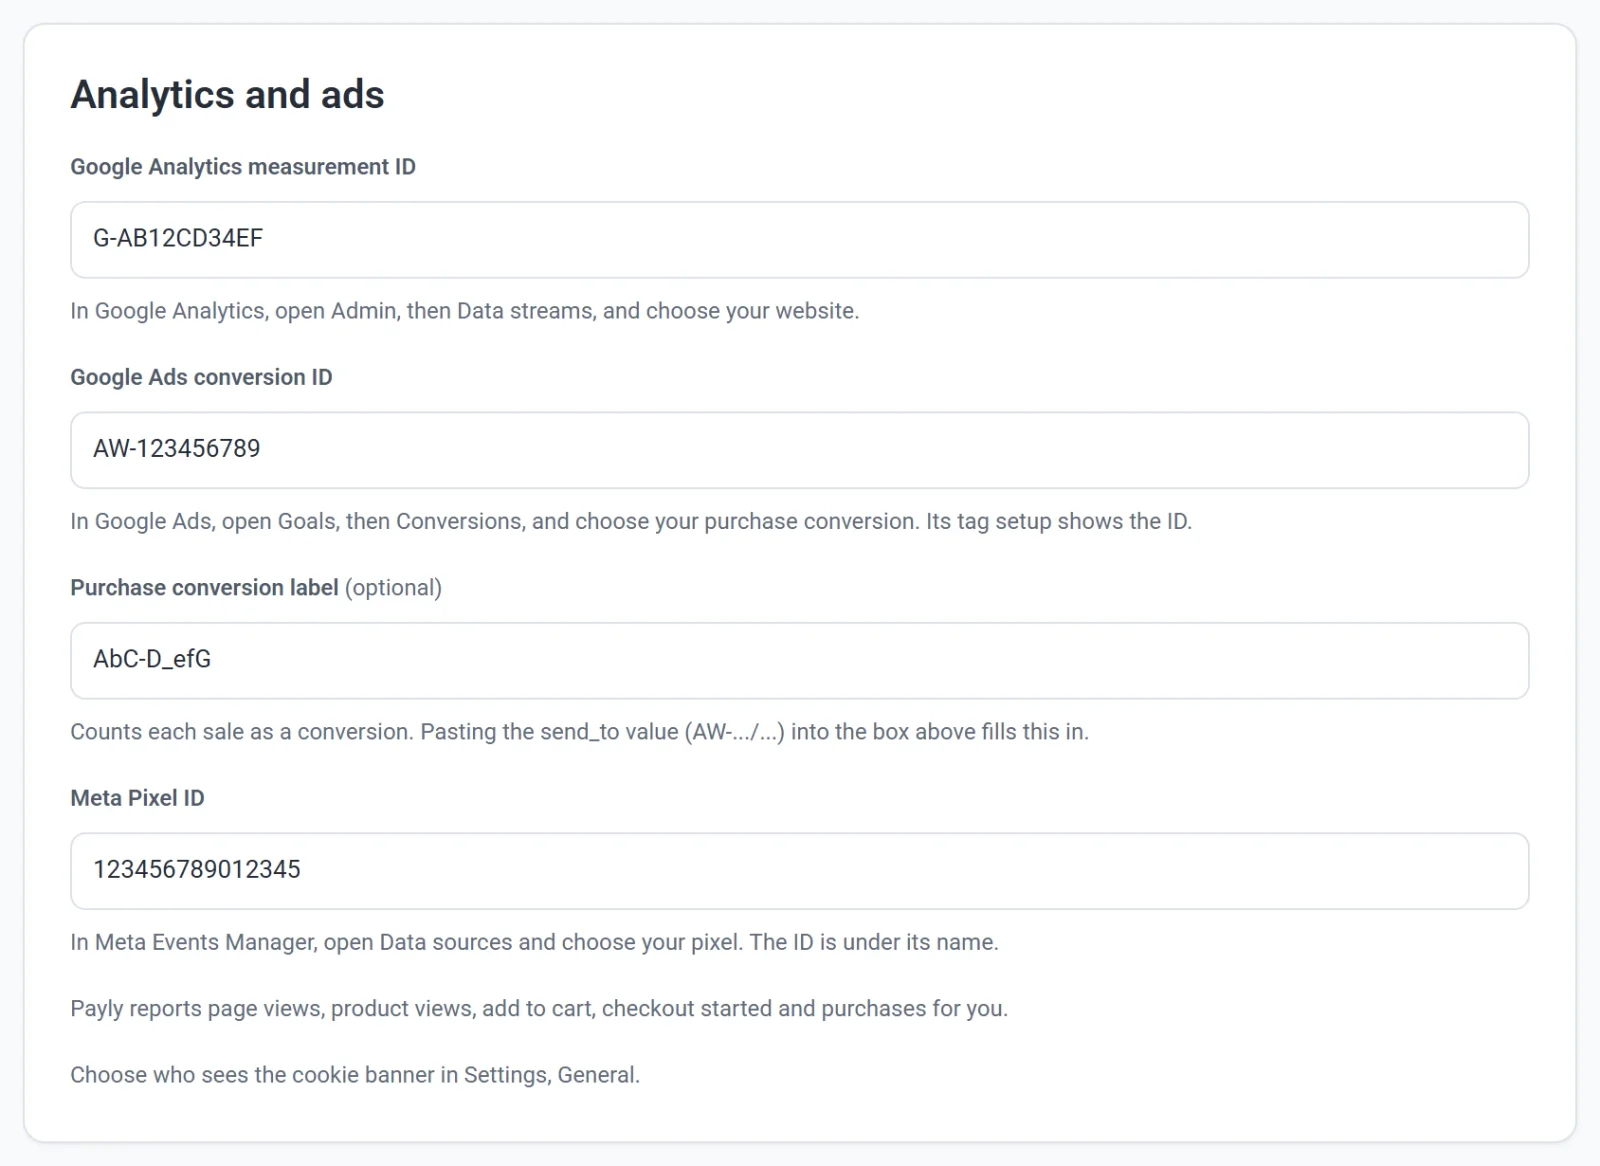
Task: Click the "Google Analytics measurement ID" label
Action: [x=243, y=167]
